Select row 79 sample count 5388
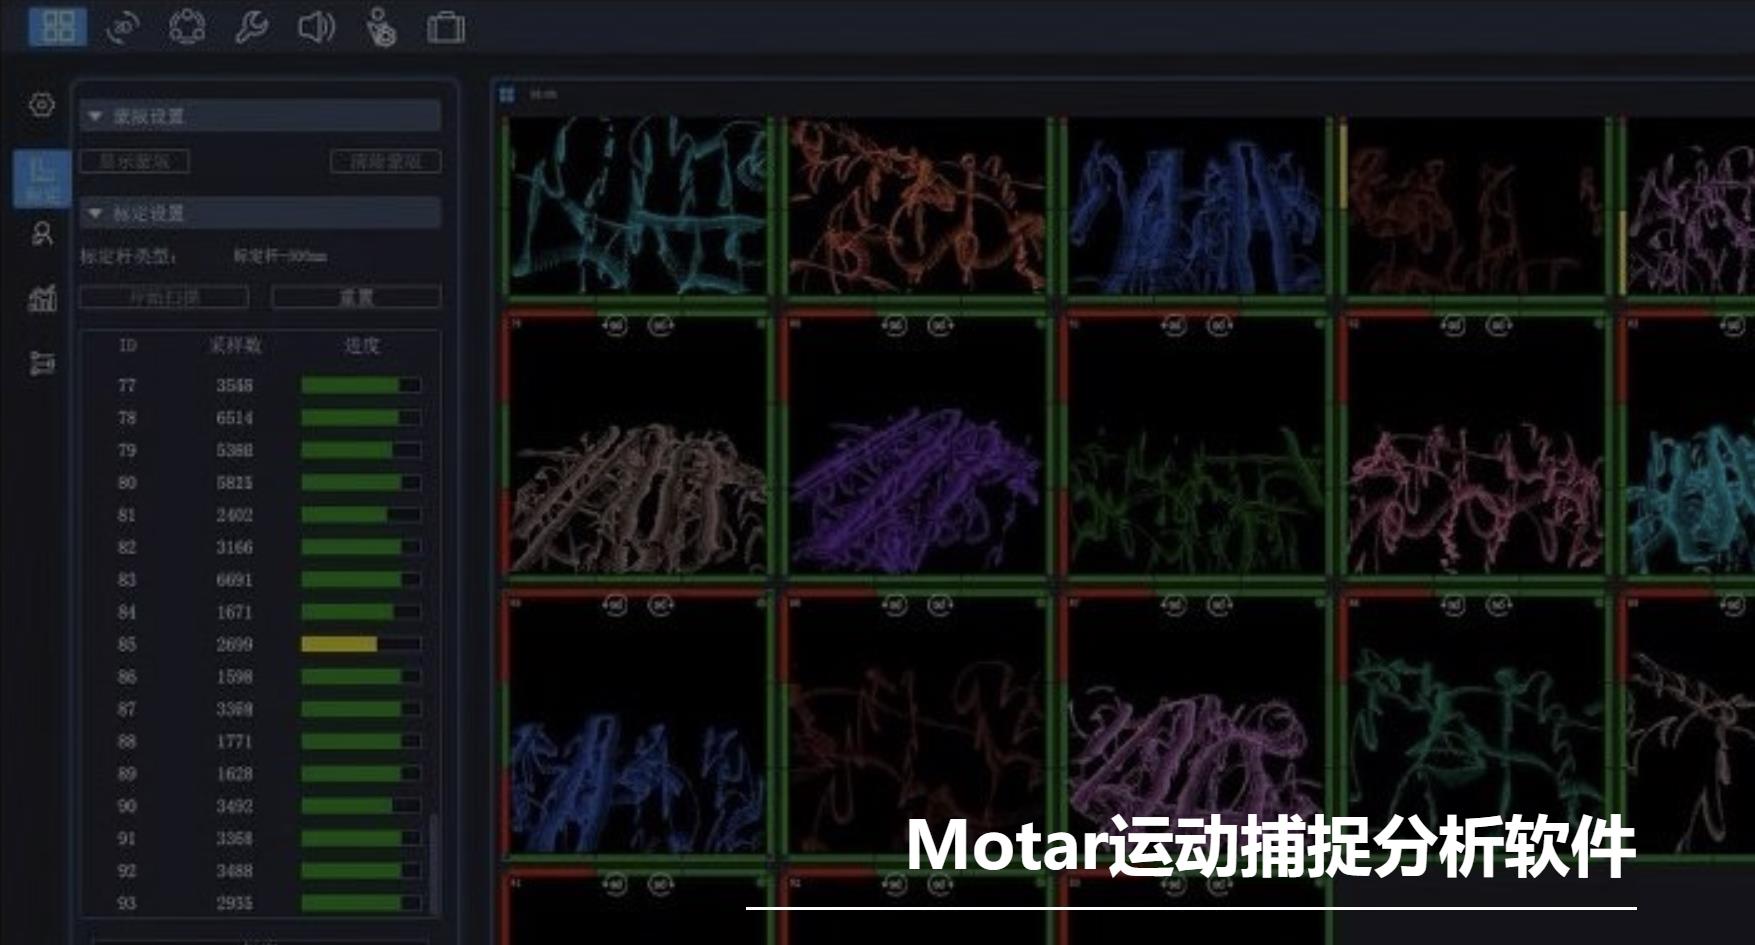Viewport: 1755px width, 945px height. [235, 450]
